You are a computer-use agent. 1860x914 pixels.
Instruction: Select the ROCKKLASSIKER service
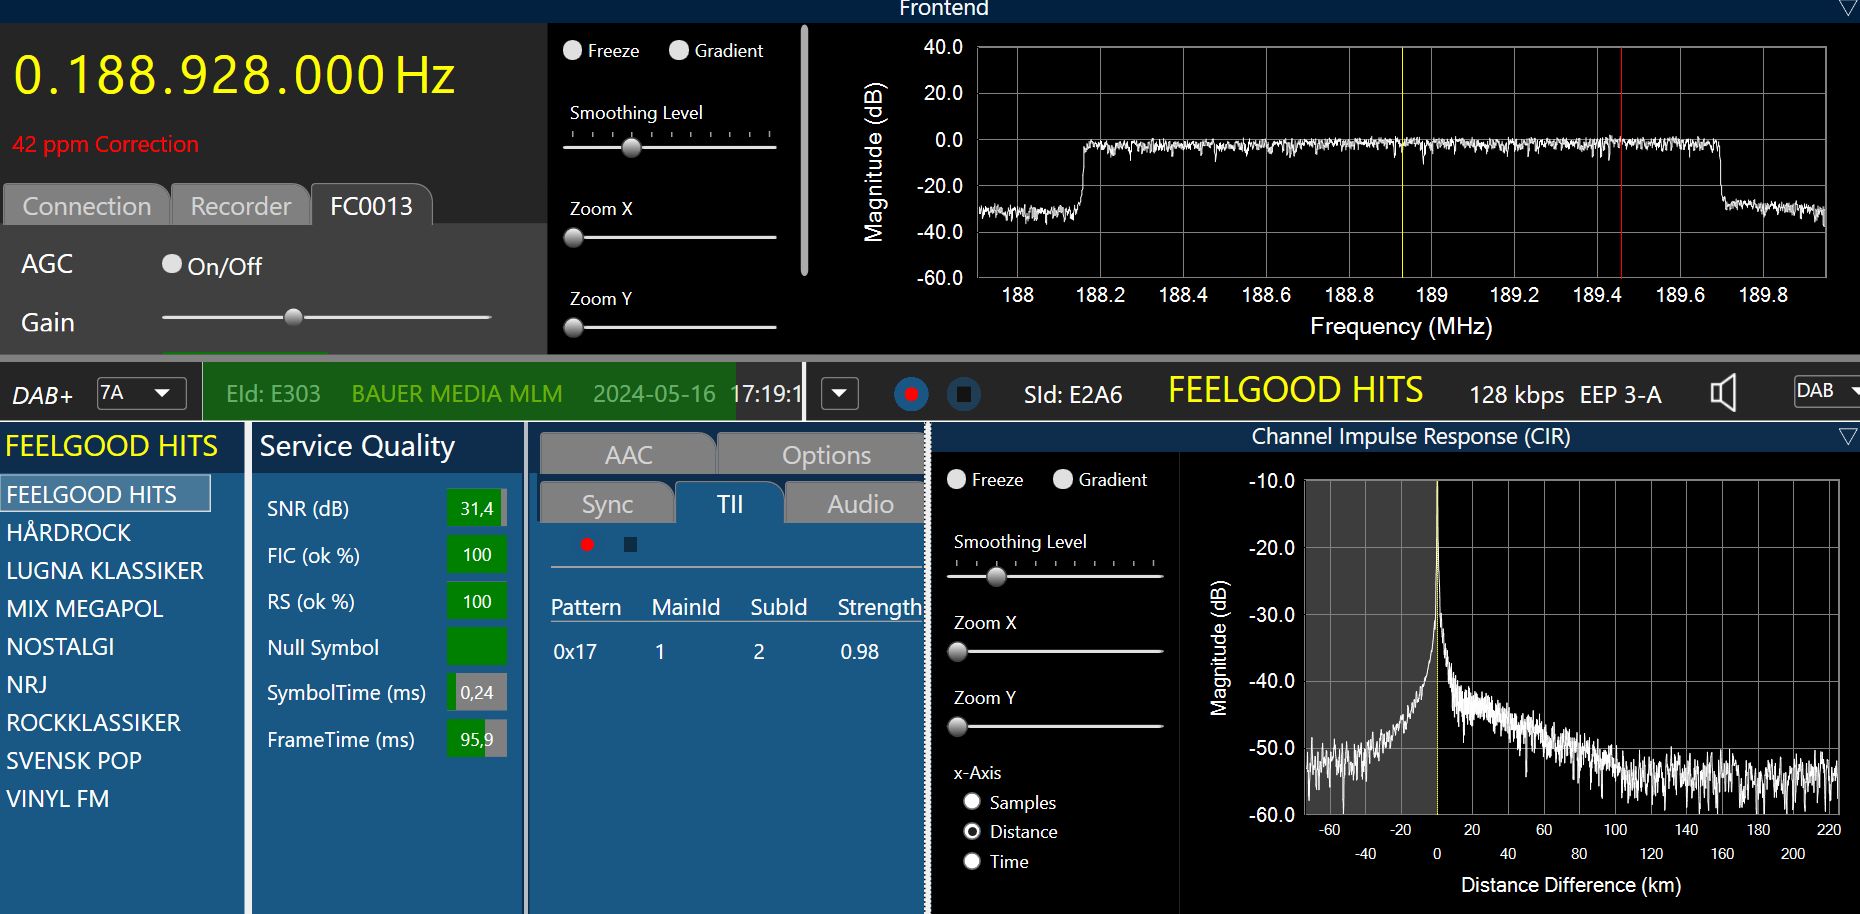(x=94, y=723)
